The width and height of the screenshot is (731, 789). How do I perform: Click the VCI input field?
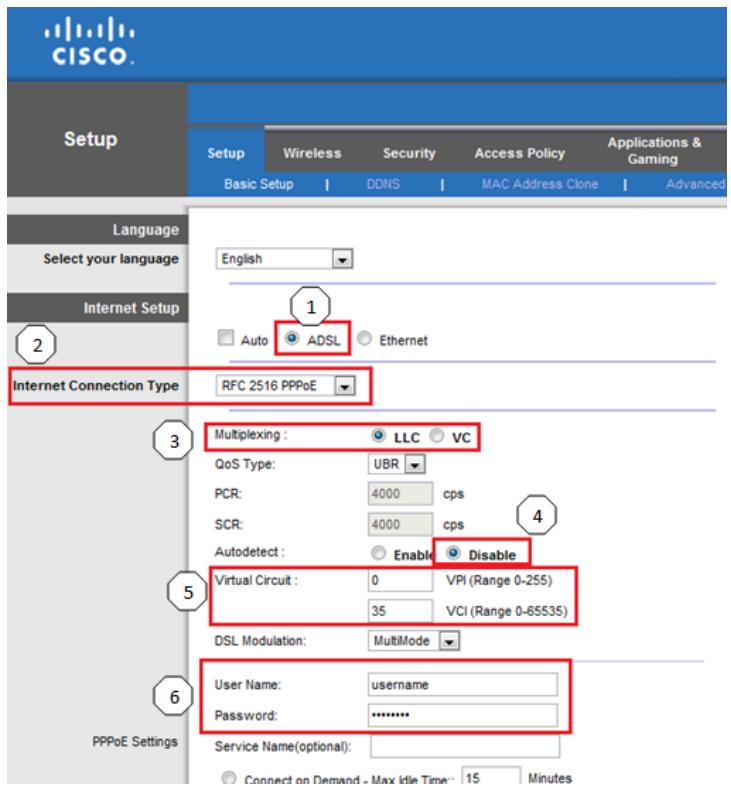pyautogui.click(x=400, y=611)
